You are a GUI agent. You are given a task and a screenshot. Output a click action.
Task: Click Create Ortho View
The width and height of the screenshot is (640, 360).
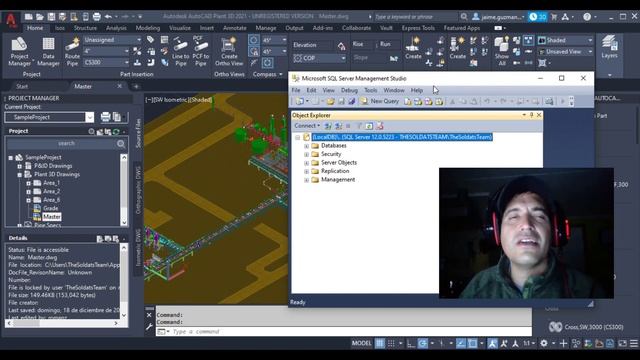coord(229,52)
